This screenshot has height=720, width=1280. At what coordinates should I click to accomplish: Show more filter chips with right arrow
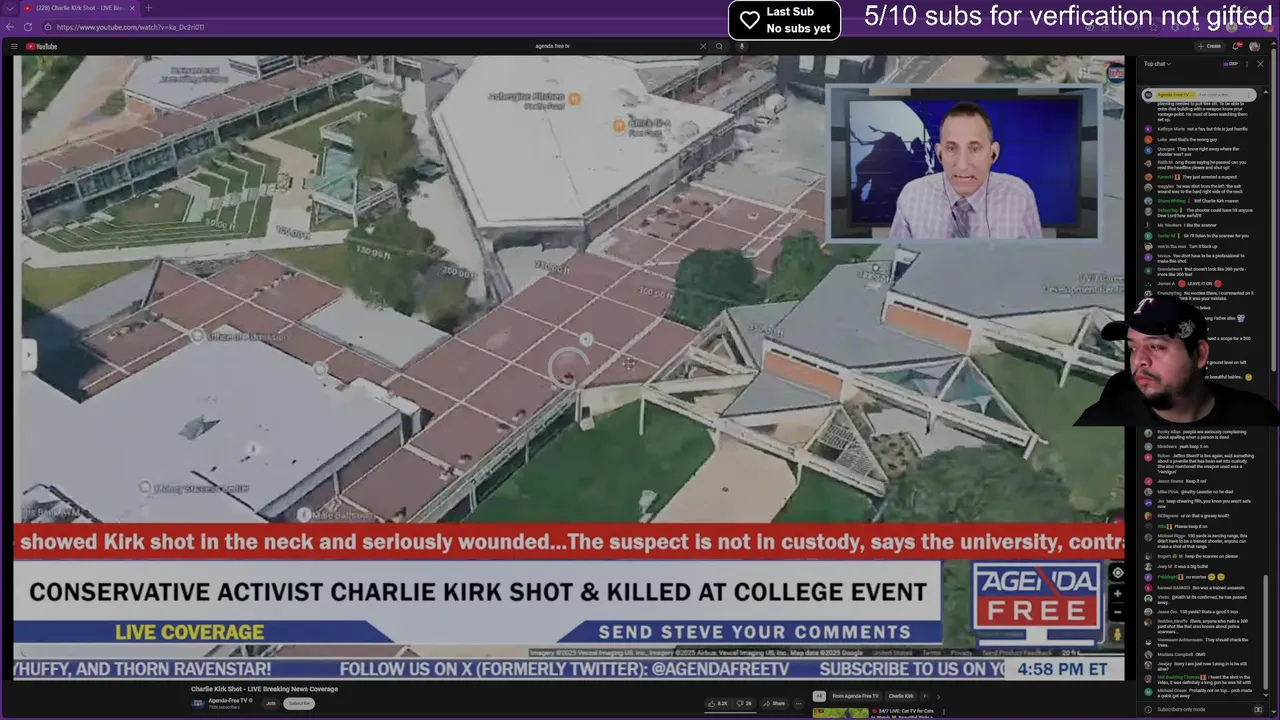tap(937, 696)
